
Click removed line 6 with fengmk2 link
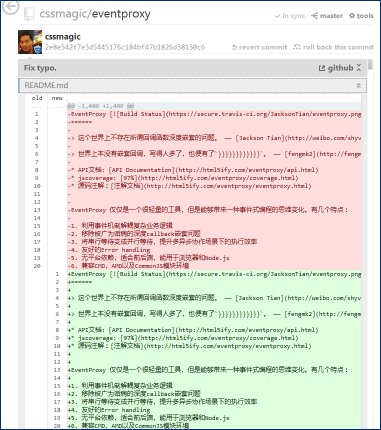pos(214,154)
